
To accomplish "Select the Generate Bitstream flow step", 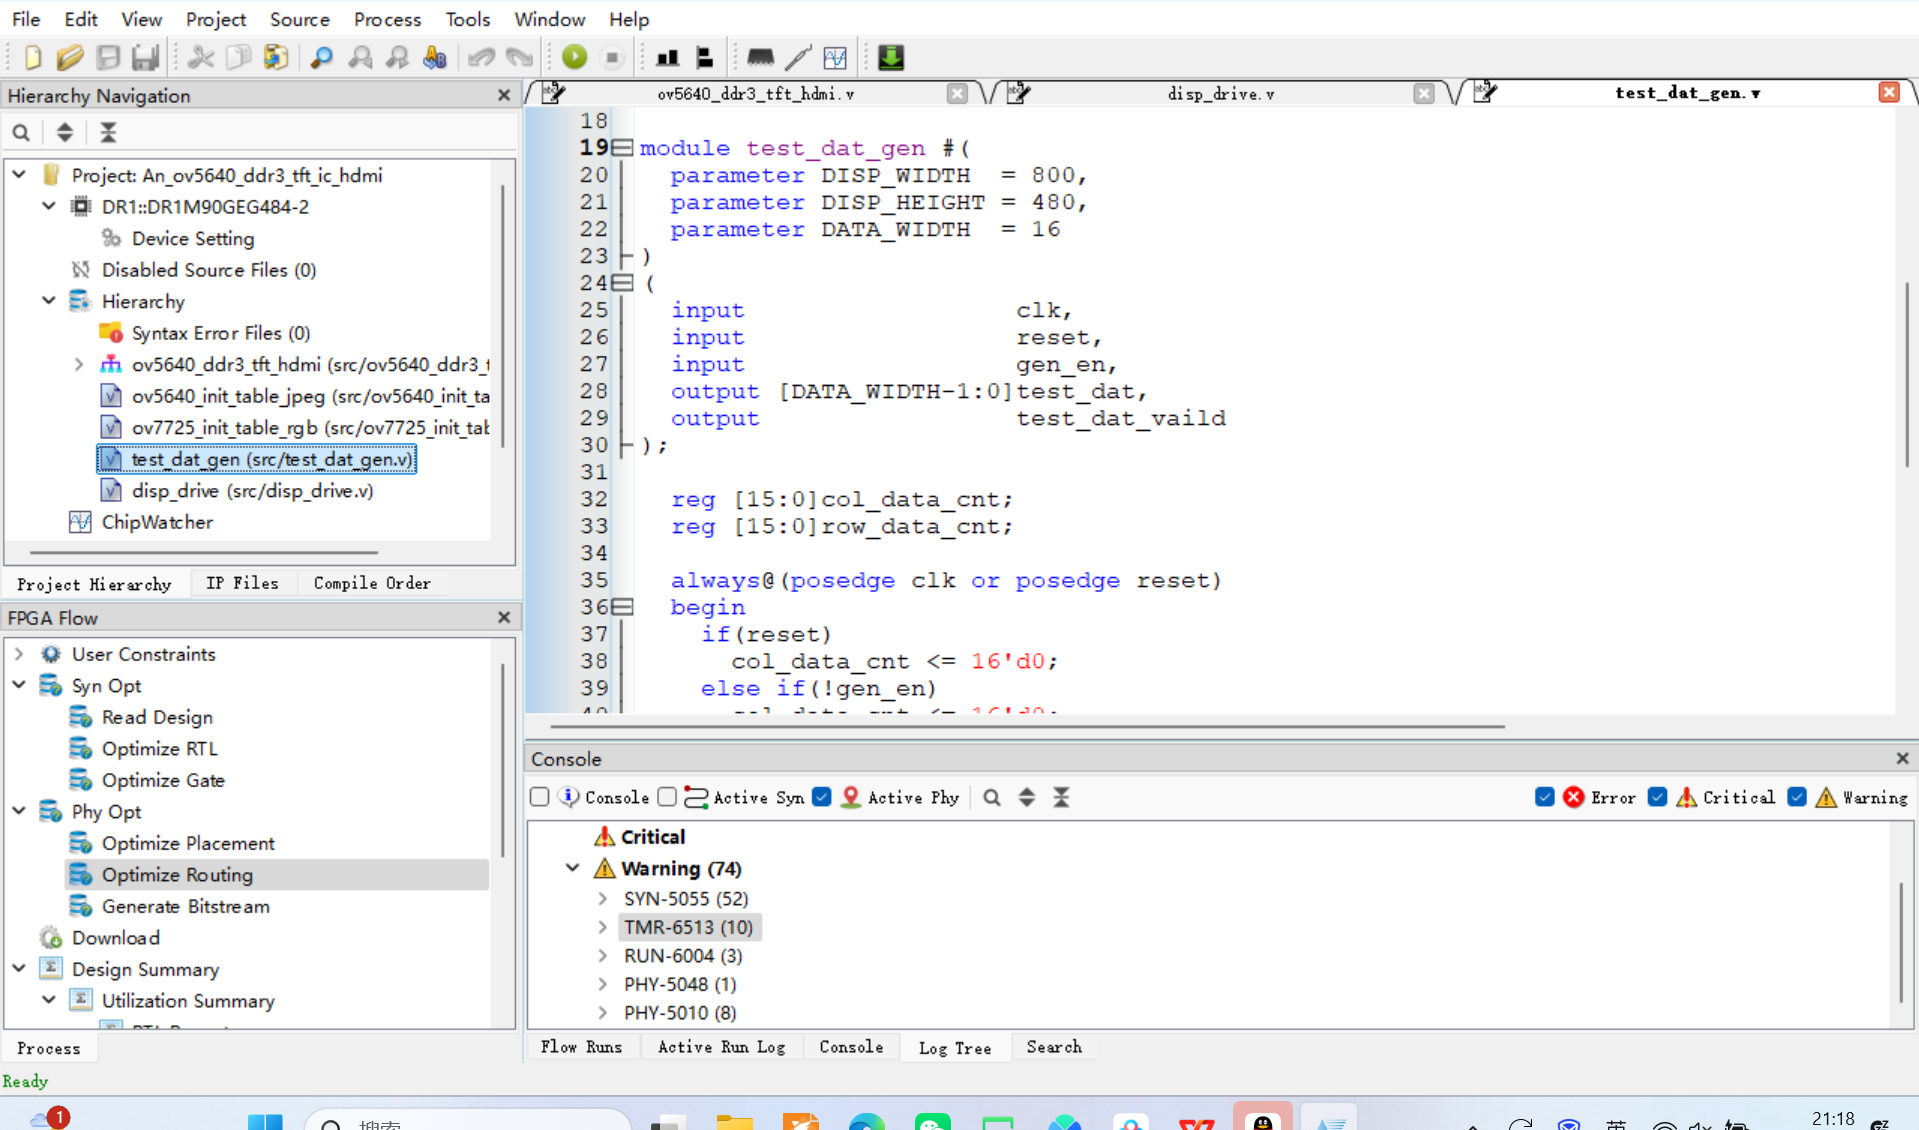I will tap(185, 906).
